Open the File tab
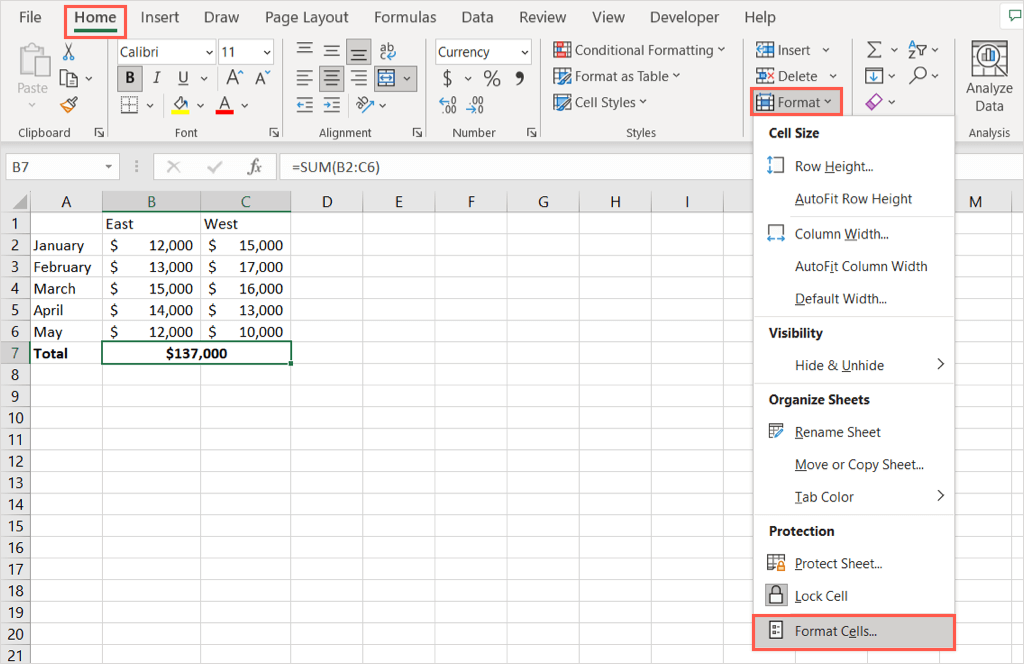This screenshot has width=1024, height=664. [x=30, y=18]
